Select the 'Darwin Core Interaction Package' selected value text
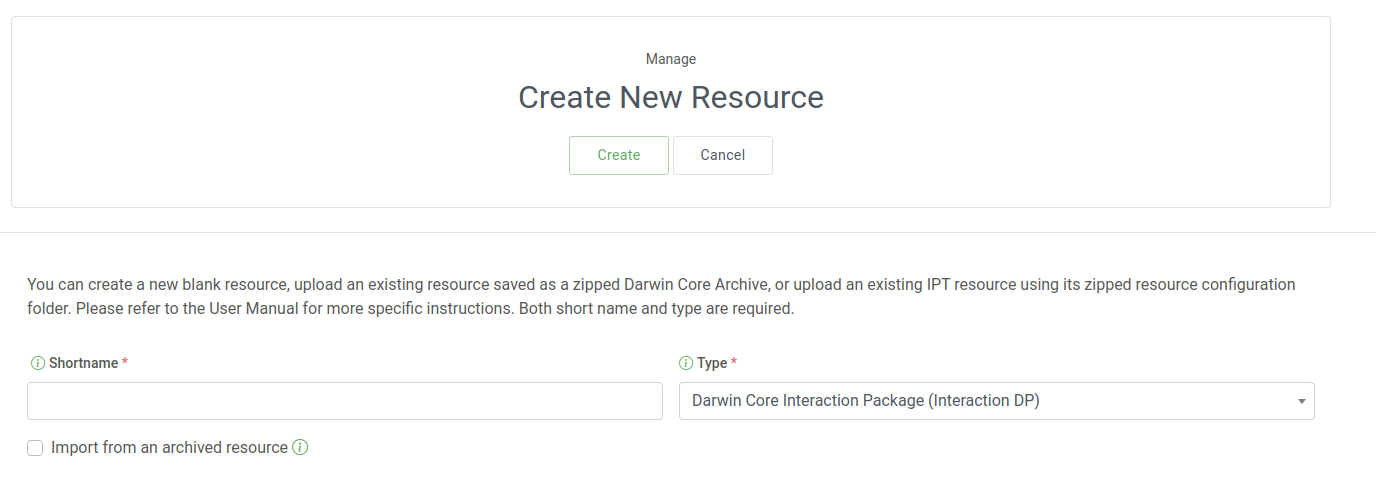 866,401
